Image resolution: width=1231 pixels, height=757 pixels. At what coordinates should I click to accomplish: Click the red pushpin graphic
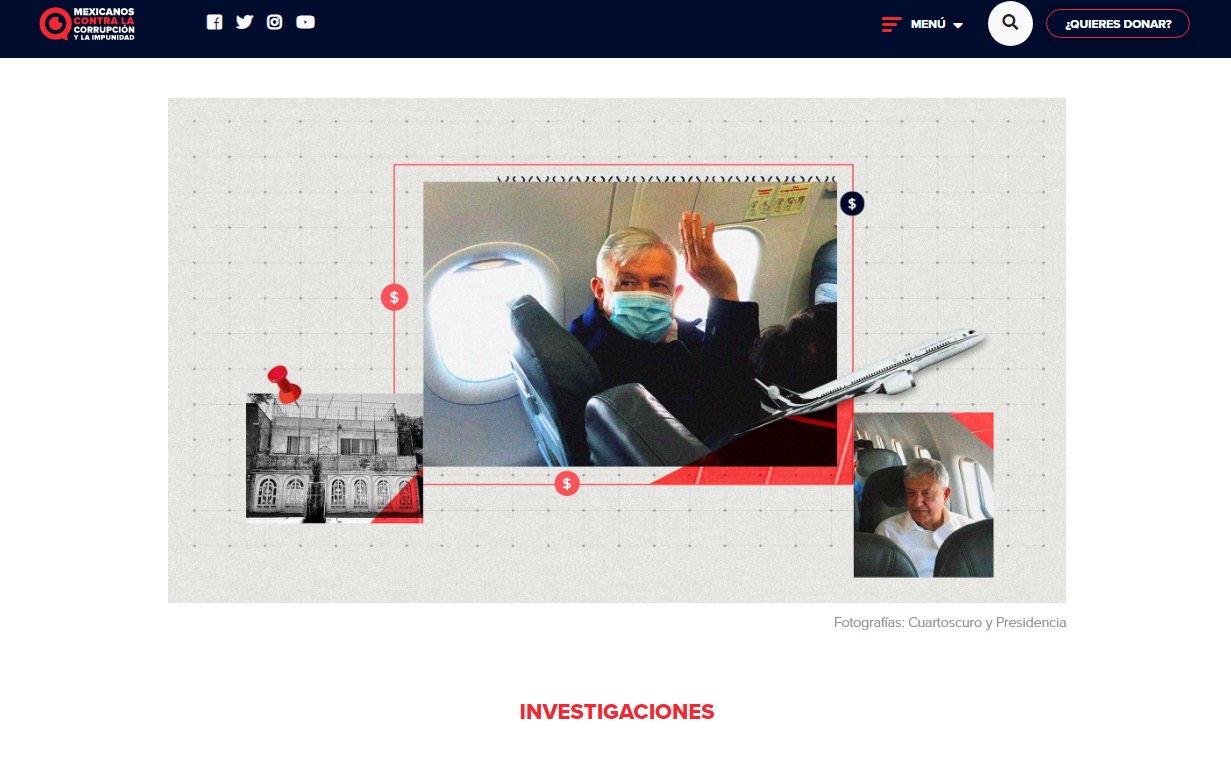pos(284,384)
